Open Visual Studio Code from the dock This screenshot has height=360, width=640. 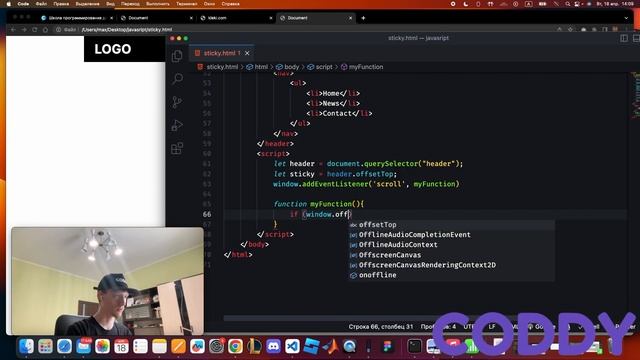point(292,347)
